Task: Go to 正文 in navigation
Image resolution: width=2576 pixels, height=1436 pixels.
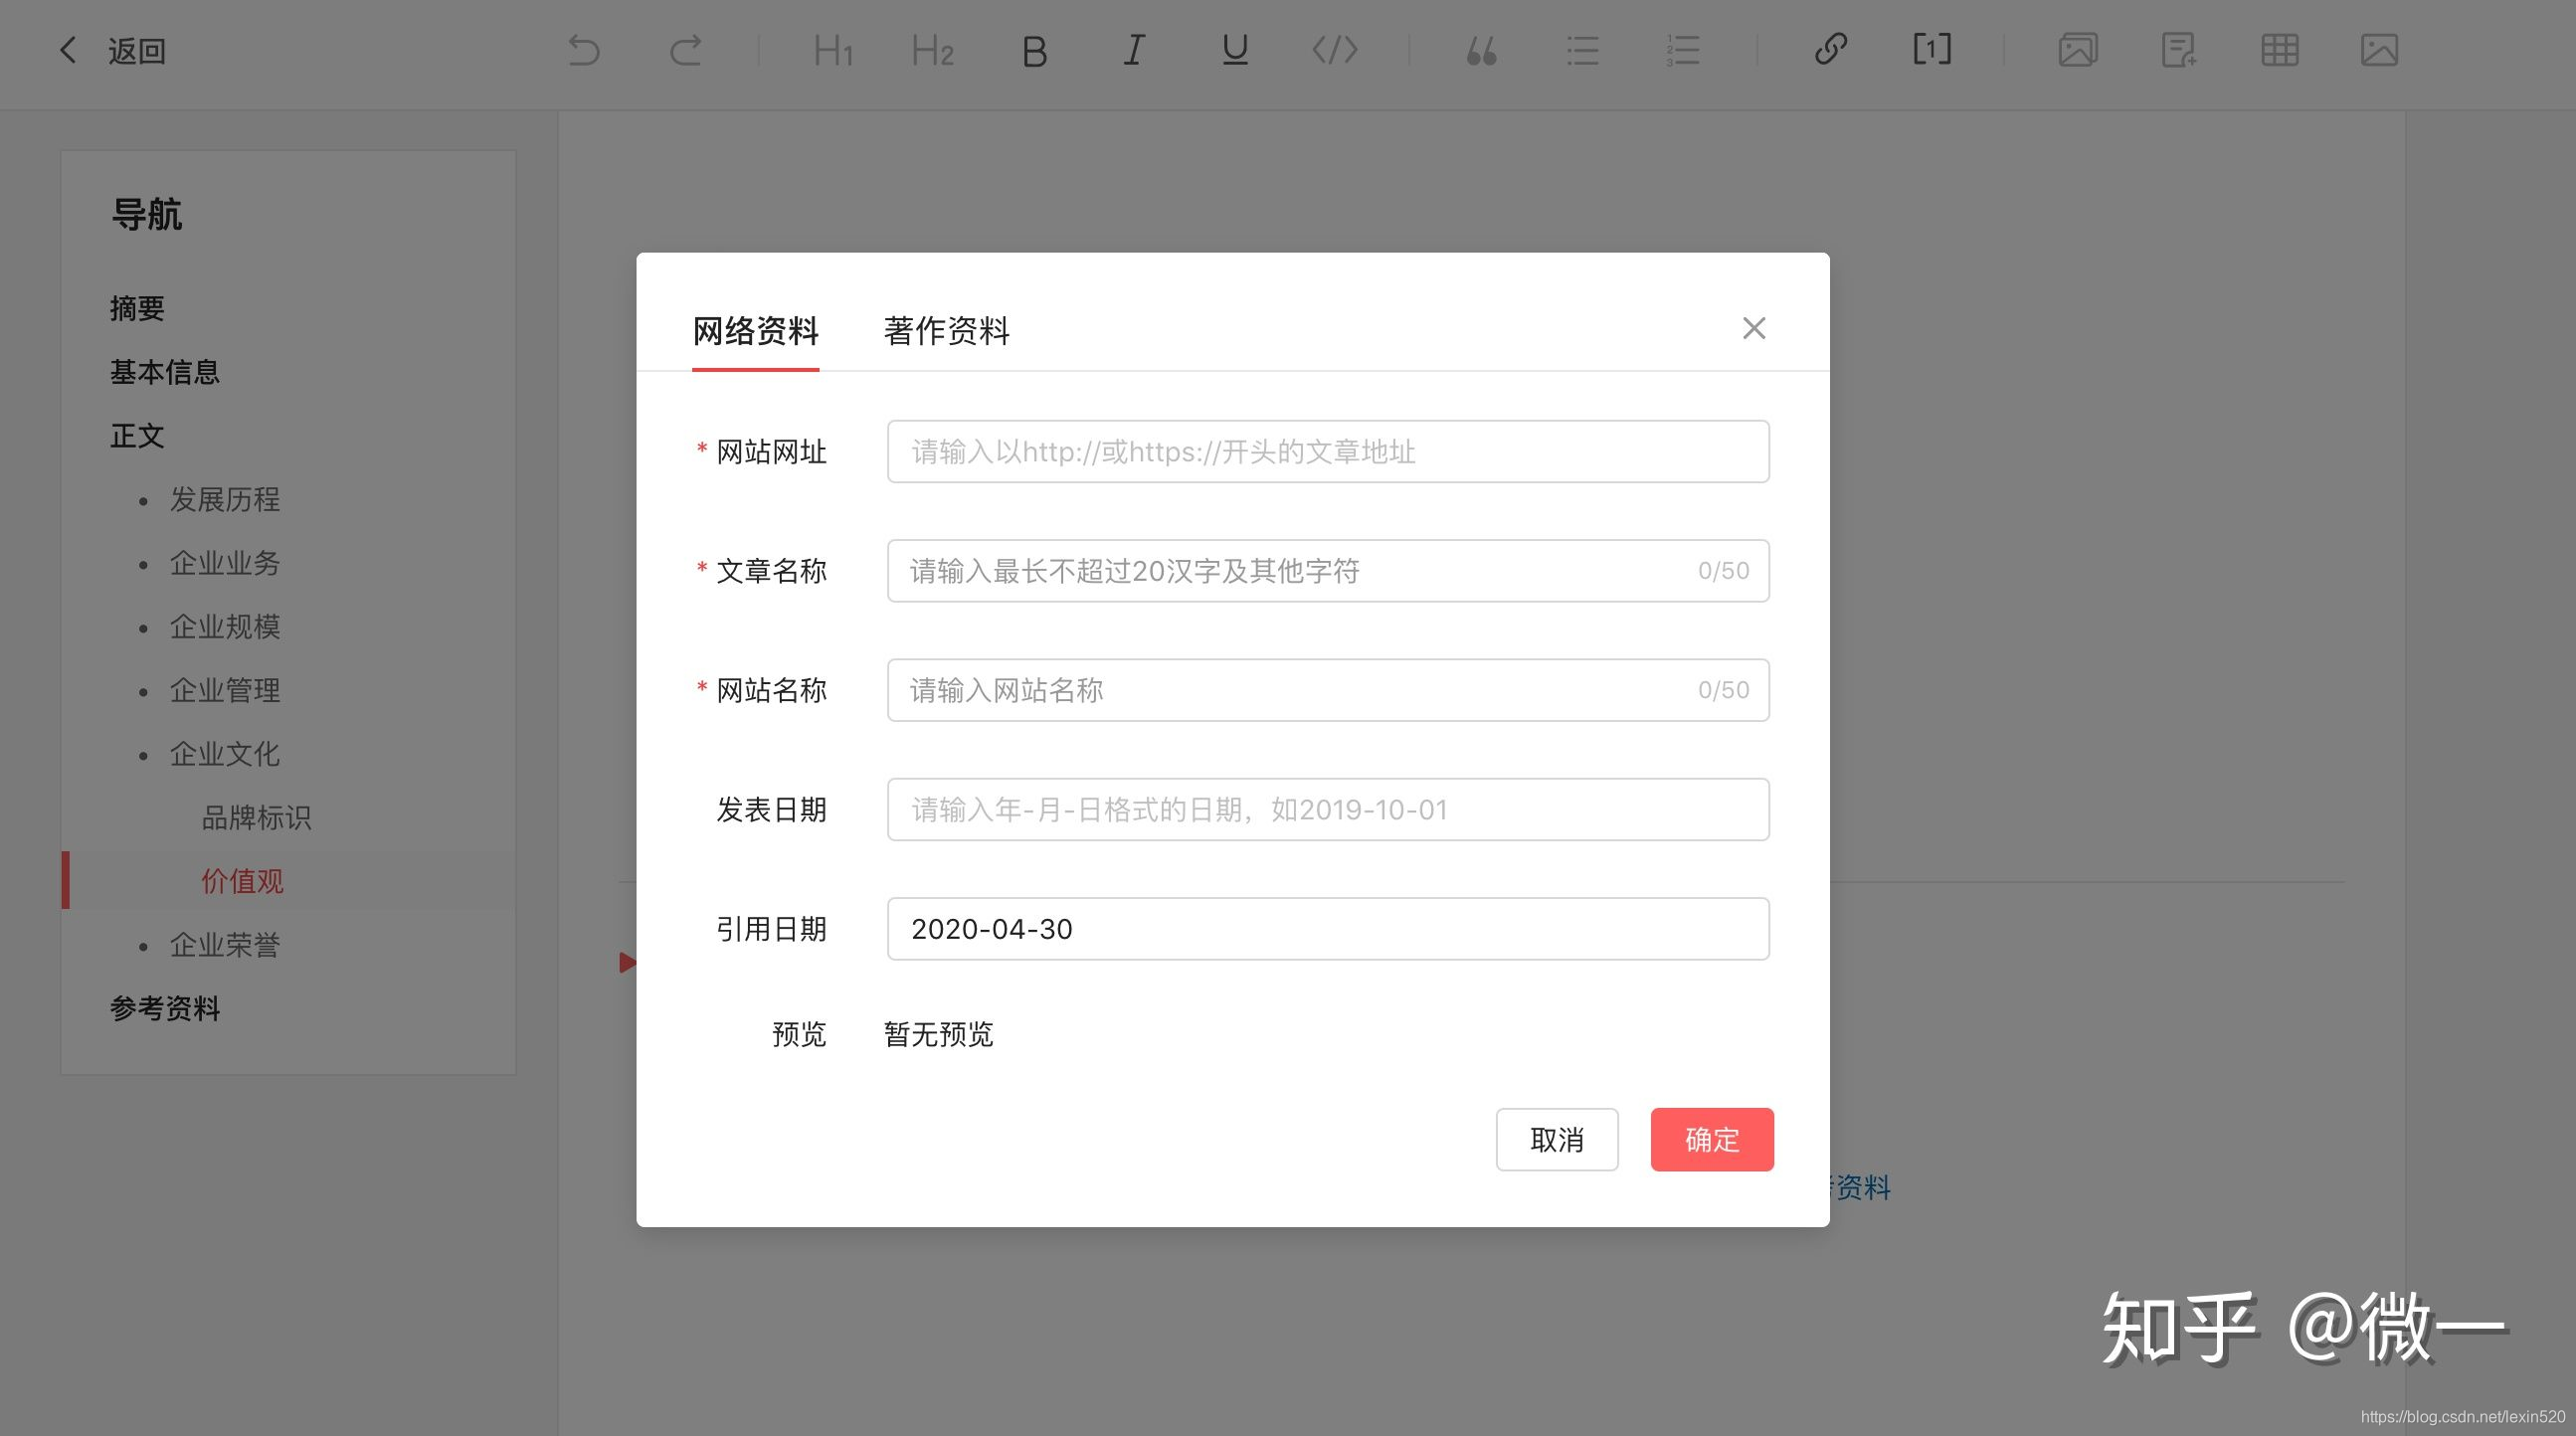Action: 137,436
